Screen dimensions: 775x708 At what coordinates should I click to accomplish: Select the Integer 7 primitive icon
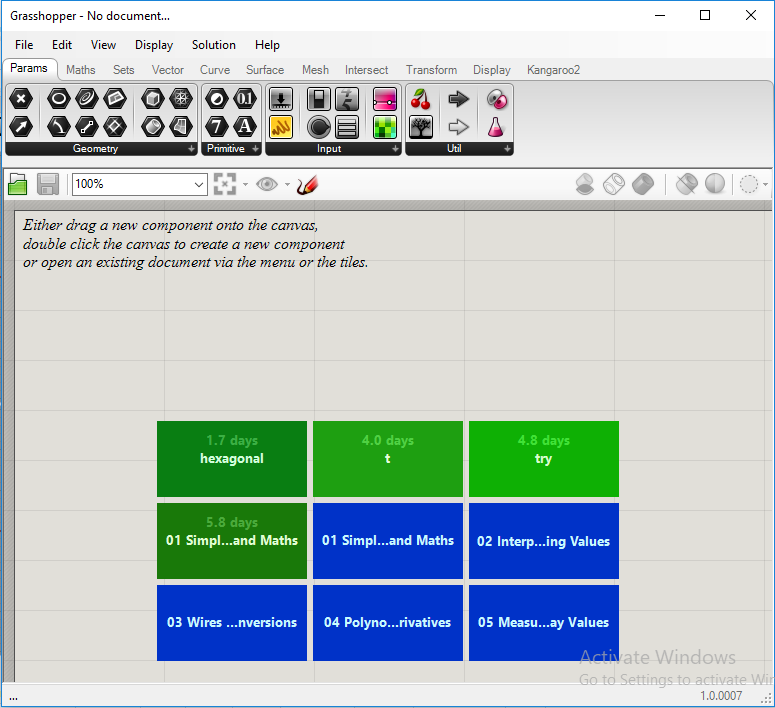coord(216,127)
